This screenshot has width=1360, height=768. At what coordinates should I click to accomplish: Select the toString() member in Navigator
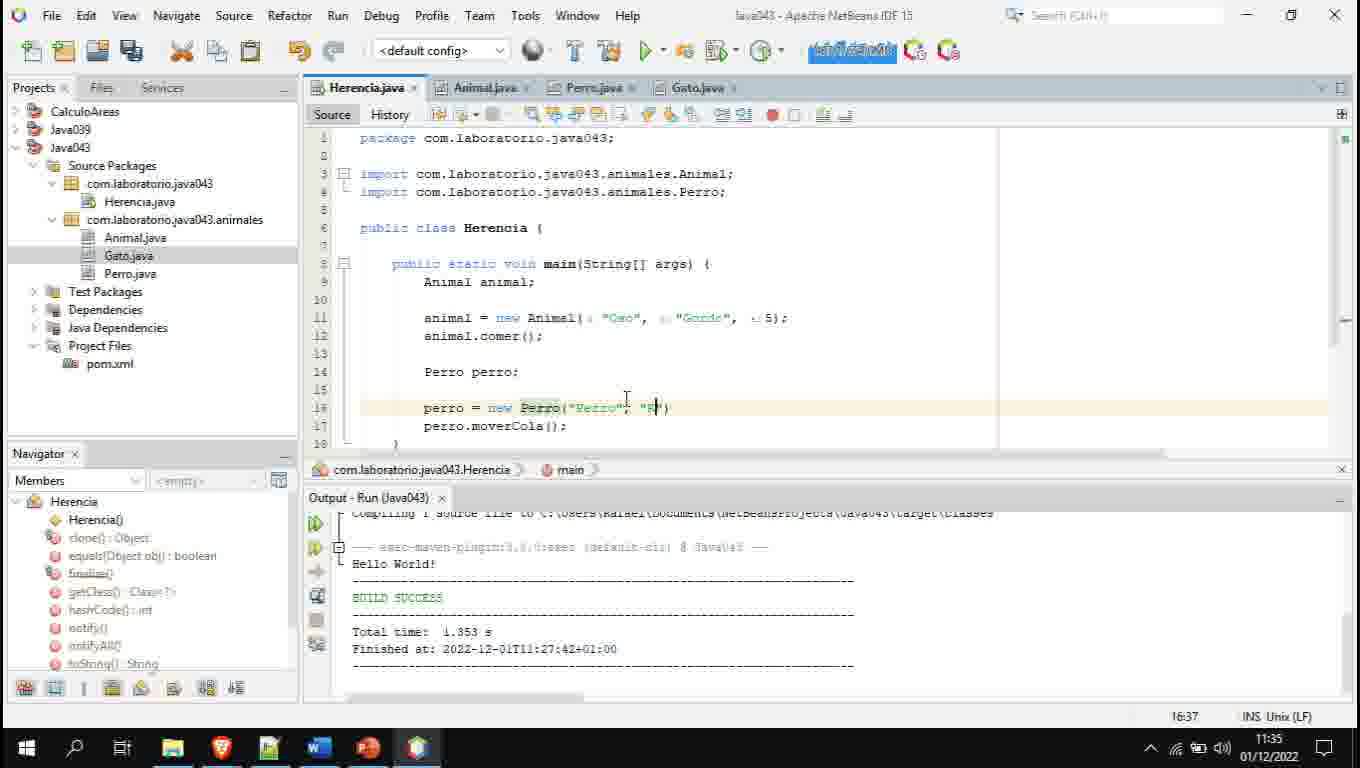[x=113, y=664]
